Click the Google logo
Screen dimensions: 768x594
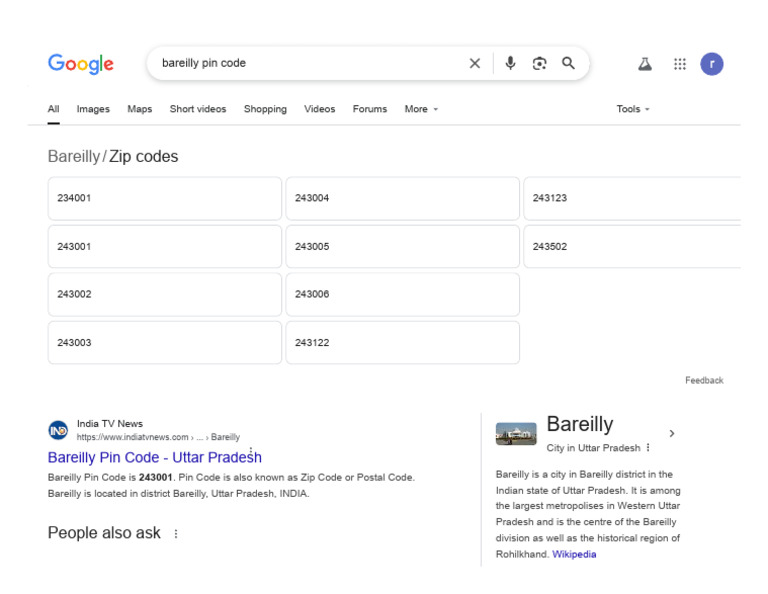coord(81,64)
